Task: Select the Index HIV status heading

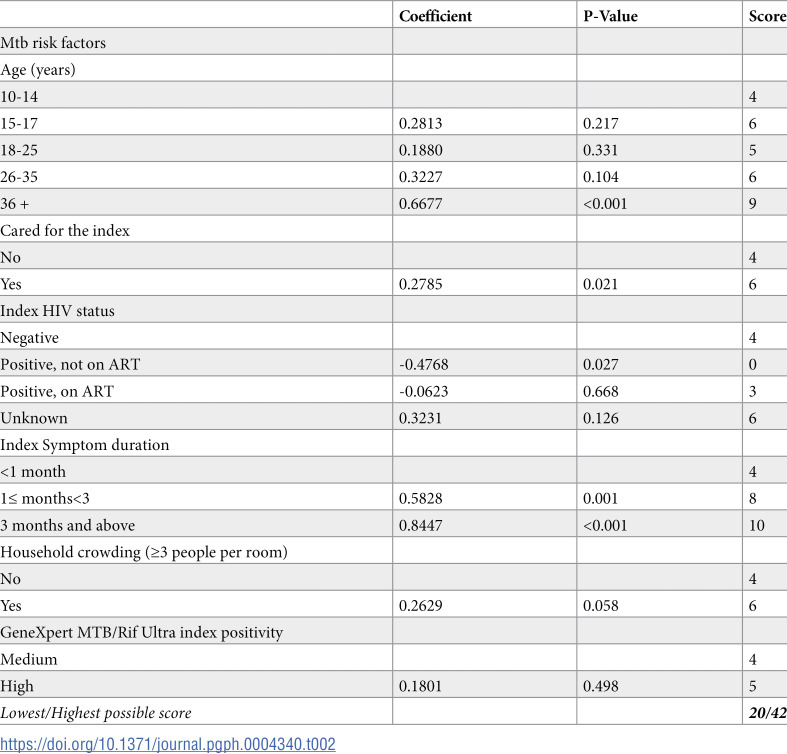Action: (57, 311)
